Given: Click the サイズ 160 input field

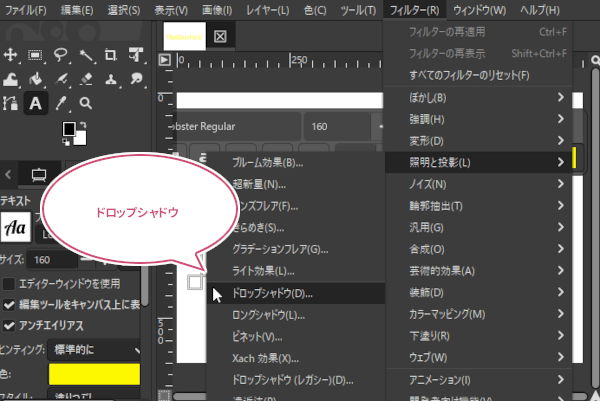Looking at the screenshot, I should pos(53,260).
